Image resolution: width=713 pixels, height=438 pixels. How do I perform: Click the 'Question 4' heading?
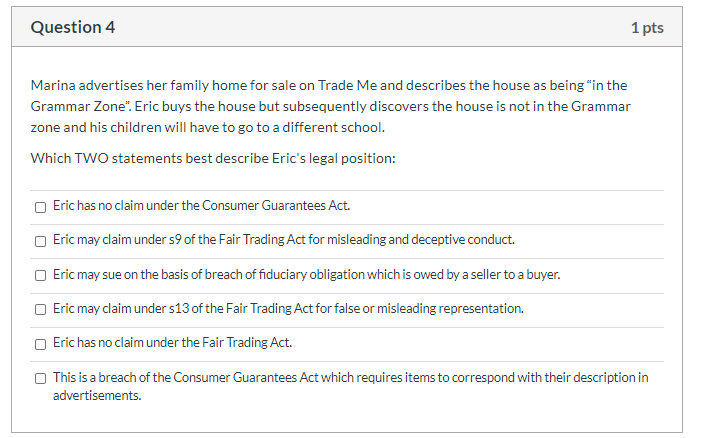[x=73, y=28]
